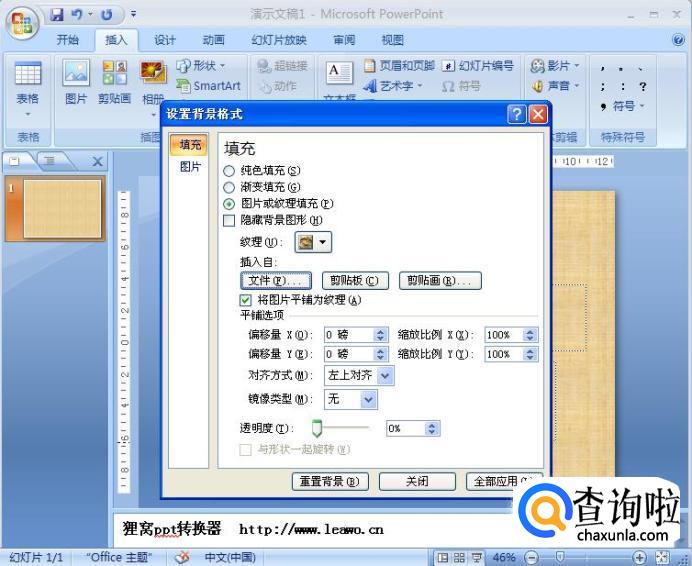Viewport: 692px width, 566px height.
Task: Open the quick access toolbar customize arrow
Action: coord(133,15)
